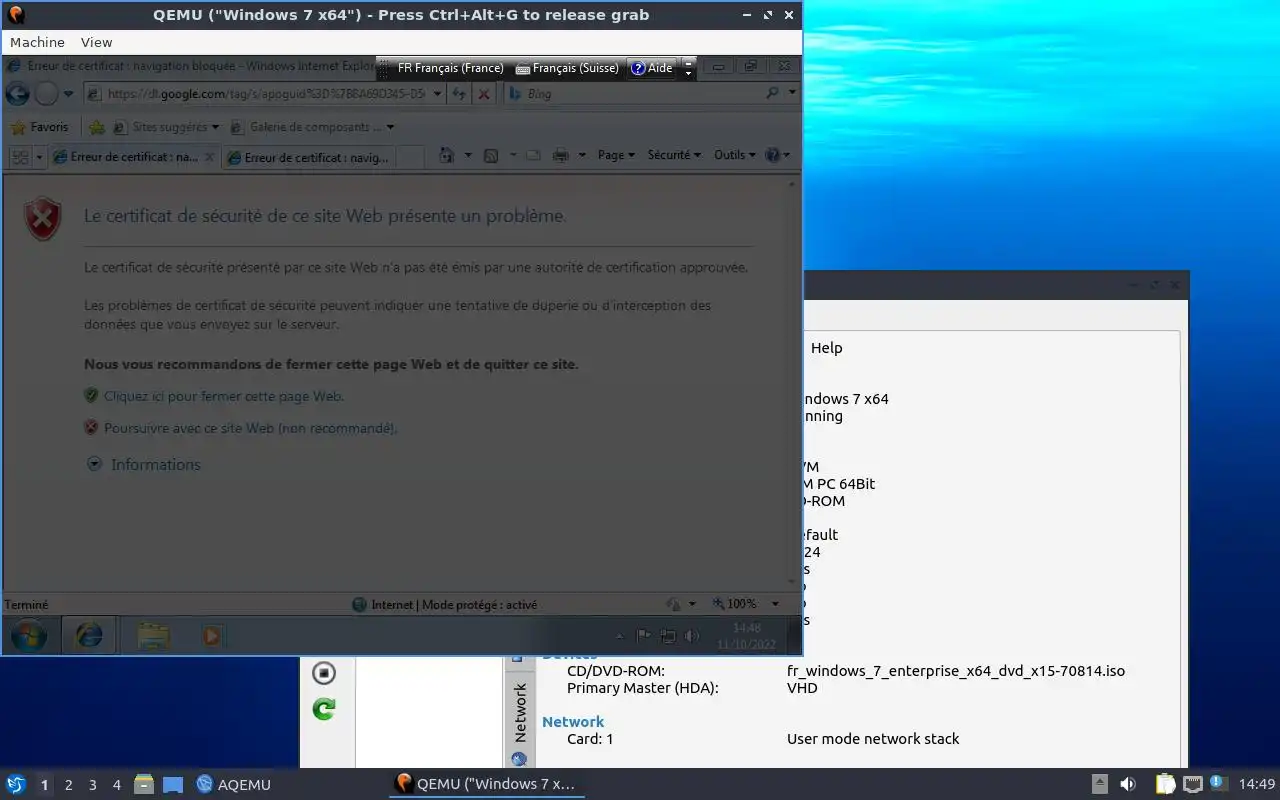The width and height of the screenshot is (1280, 800).
Task: Select Français (Suisse) keyboard layout
Action: click(x=567, y=68)
